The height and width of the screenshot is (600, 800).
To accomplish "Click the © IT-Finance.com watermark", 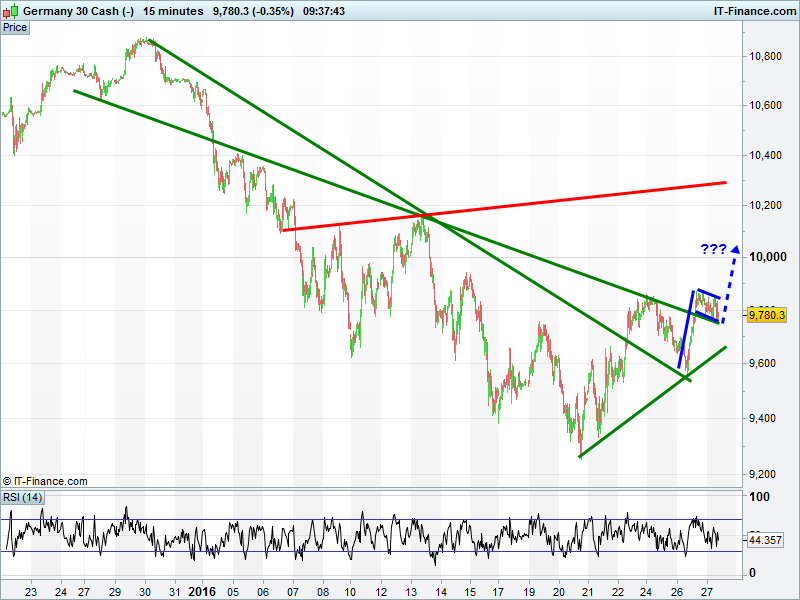I will 45,481.
